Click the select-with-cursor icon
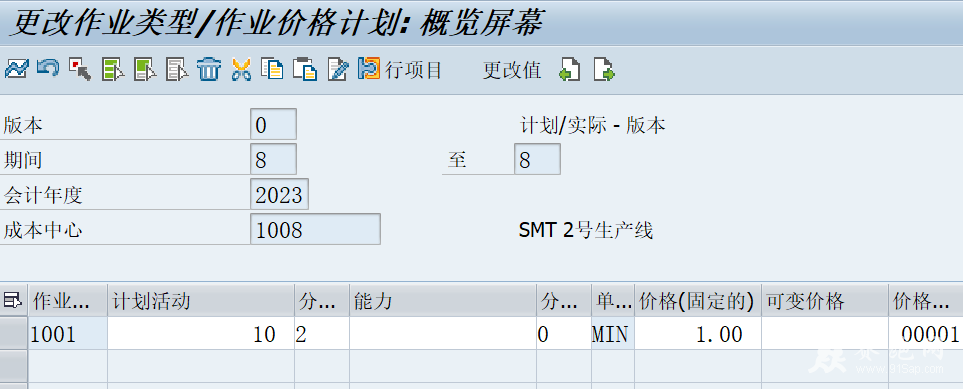The height and width of the screenshot is (389, 963). coord(80,69)
